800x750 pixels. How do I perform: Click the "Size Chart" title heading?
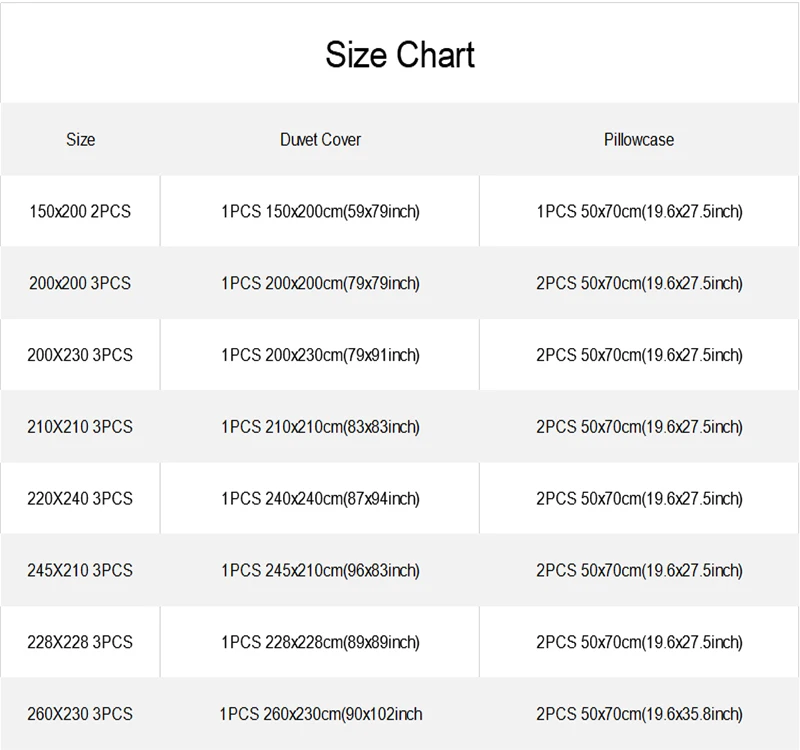(x=400, y=54)
